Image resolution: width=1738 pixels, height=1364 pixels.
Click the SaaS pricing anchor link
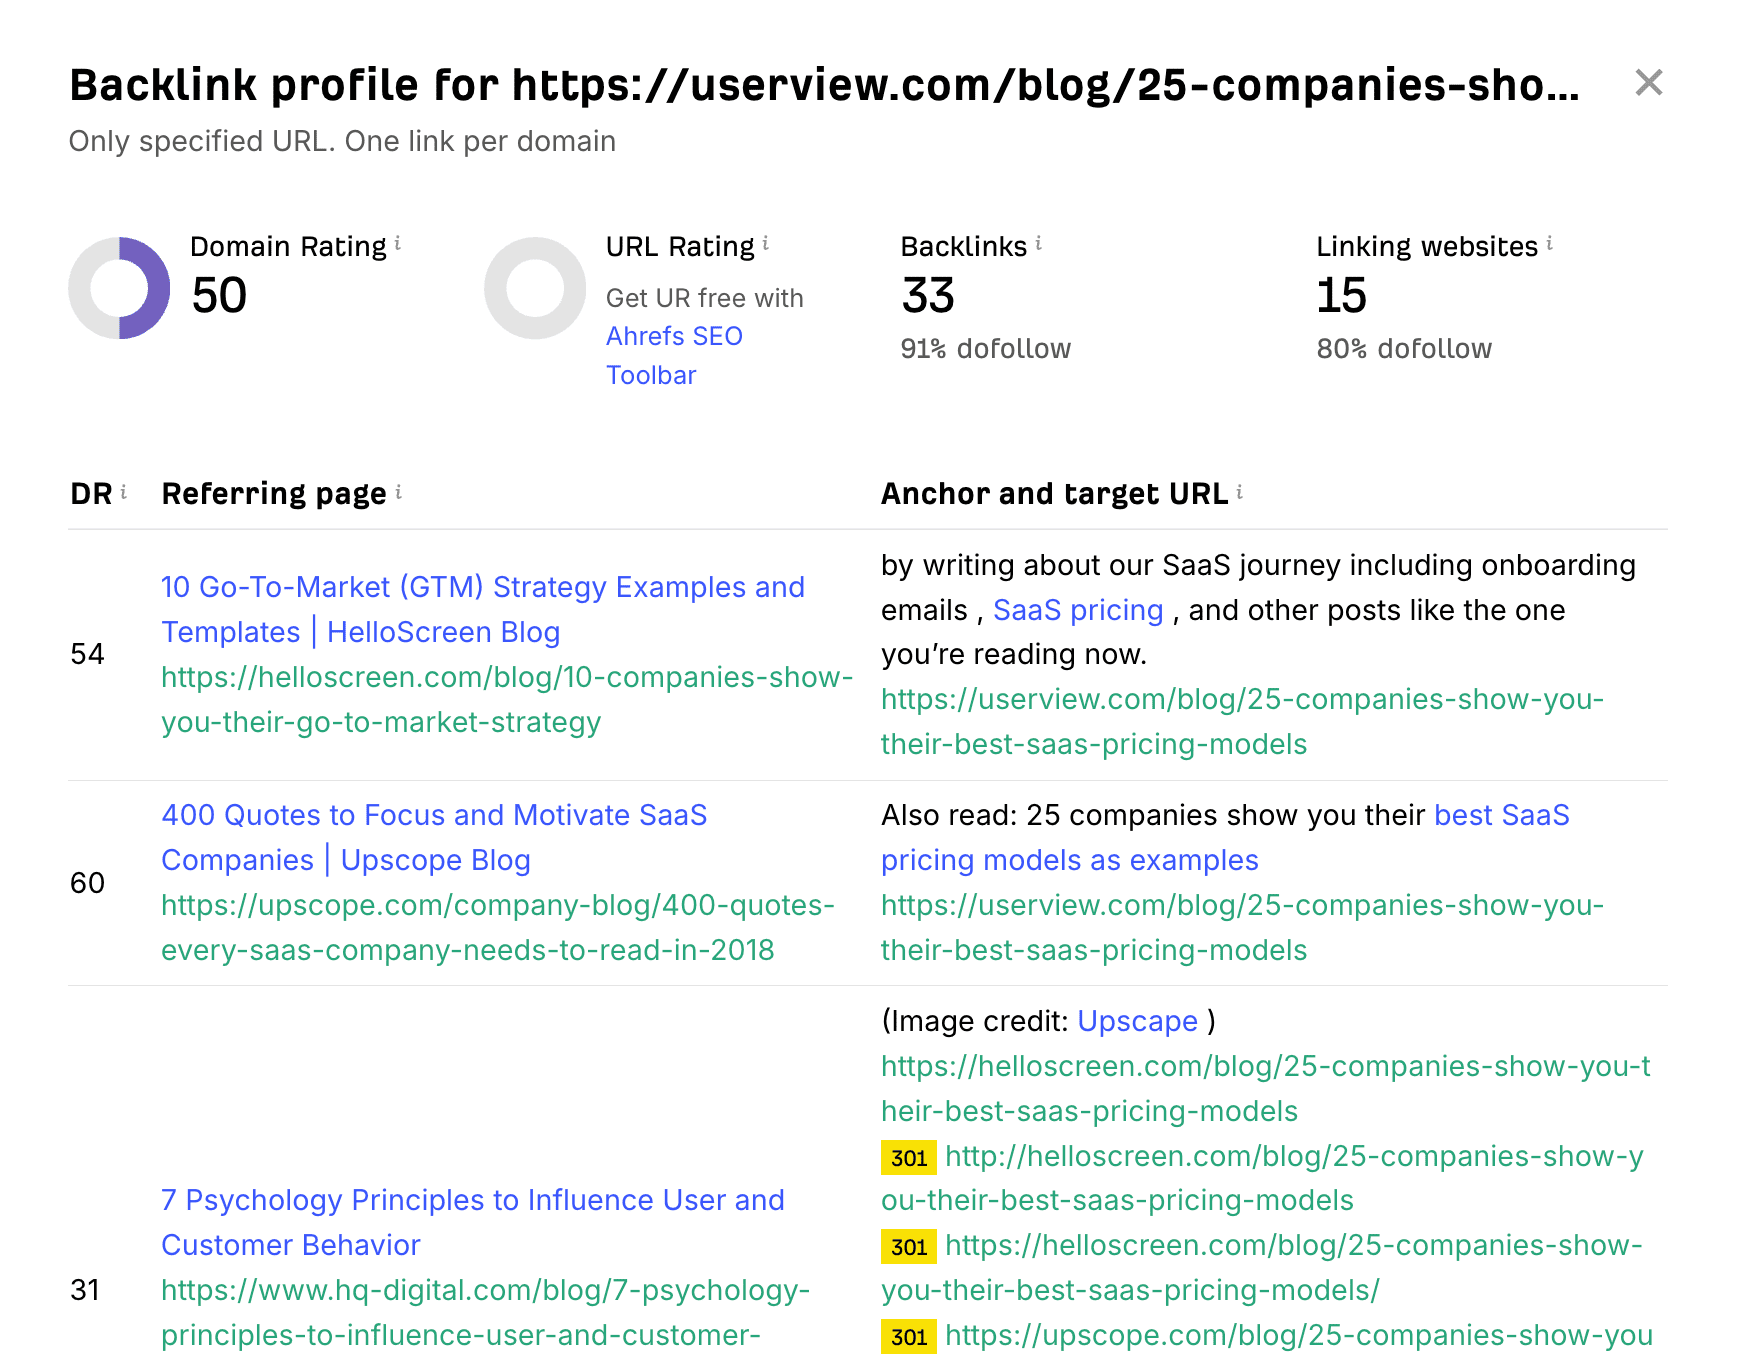tap(1079, 609)
